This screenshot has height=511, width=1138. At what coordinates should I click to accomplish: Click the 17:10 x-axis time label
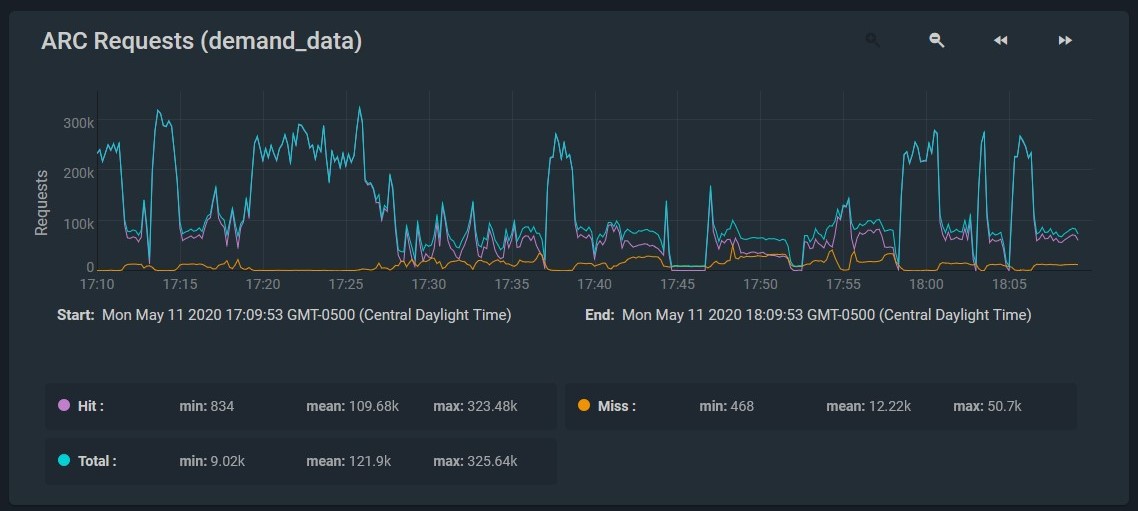coord(97,285)
